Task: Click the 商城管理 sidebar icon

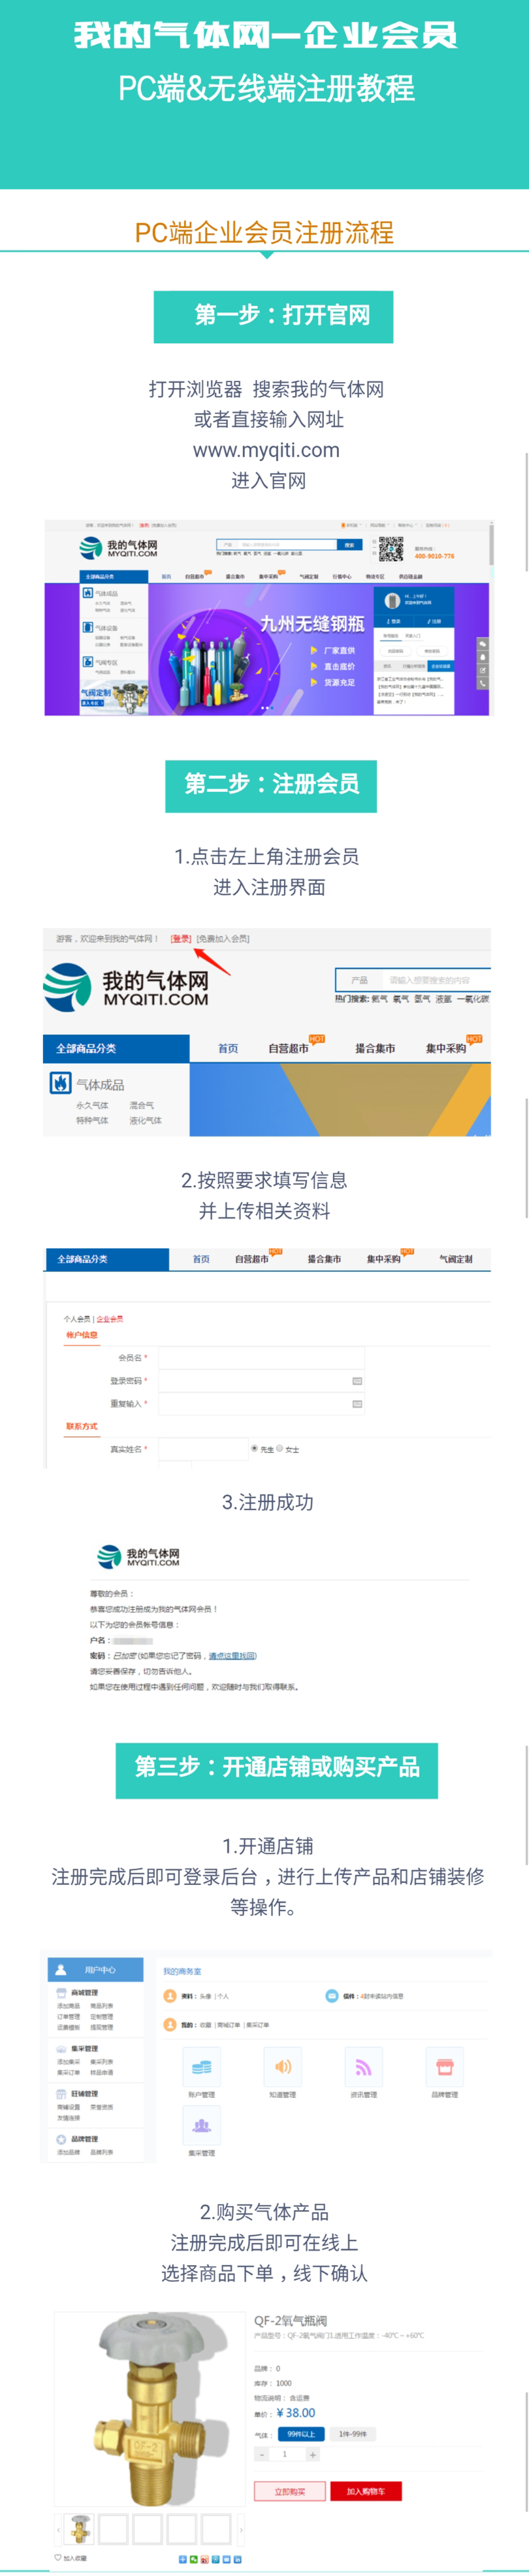Action: [x=61, y=1993]
